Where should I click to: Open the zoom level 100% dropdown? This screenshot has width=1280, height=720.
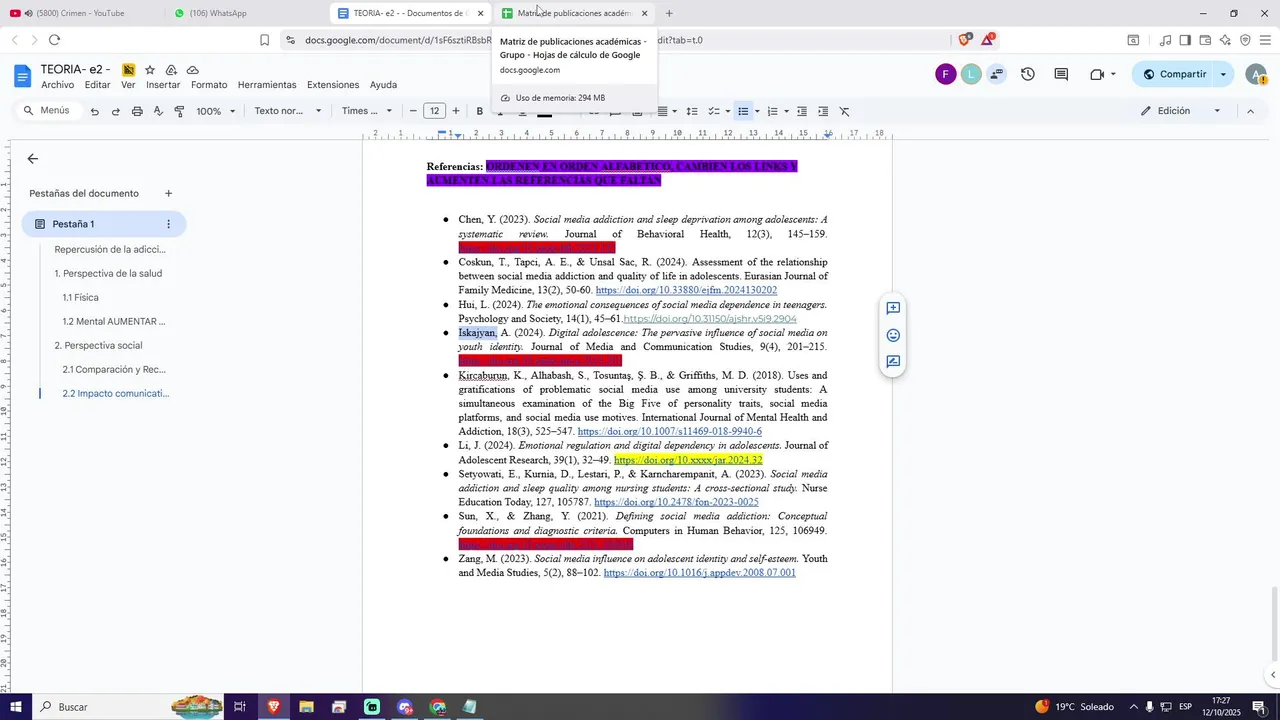[216, 111]
